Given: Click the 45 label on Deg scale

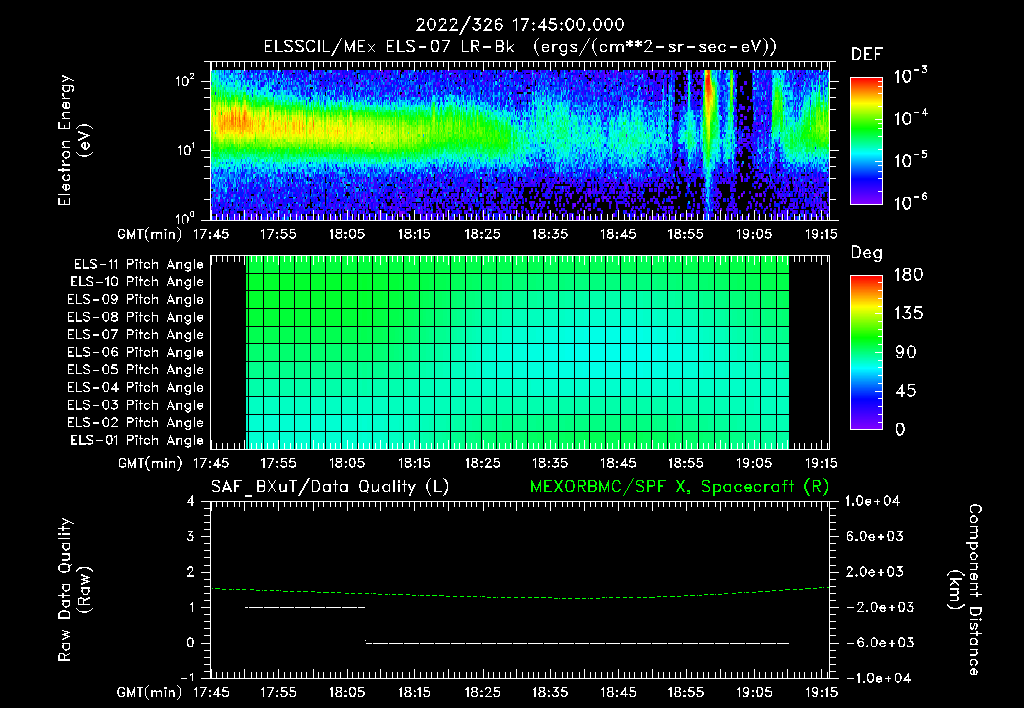Looking at the screenshot, I should [906, 391].
